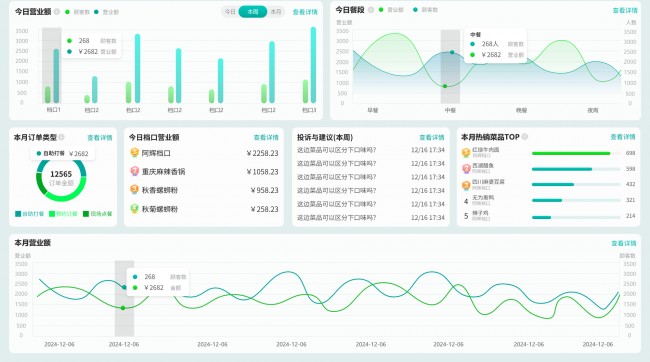The image size is (650, 362).
Task: Click the info icon beside 本月订单类型 title
Action: [61, 137]
